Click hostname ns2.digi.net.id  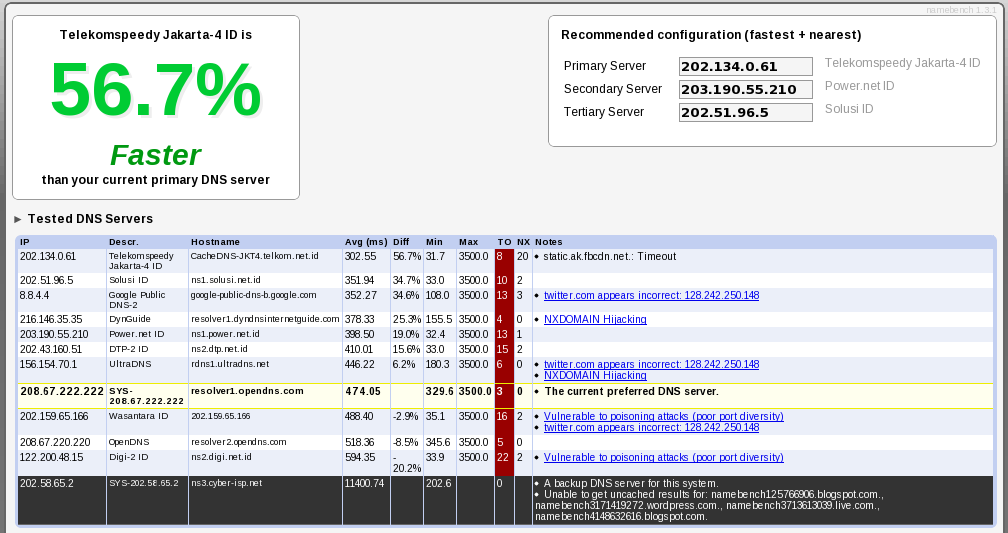[221, 457]
